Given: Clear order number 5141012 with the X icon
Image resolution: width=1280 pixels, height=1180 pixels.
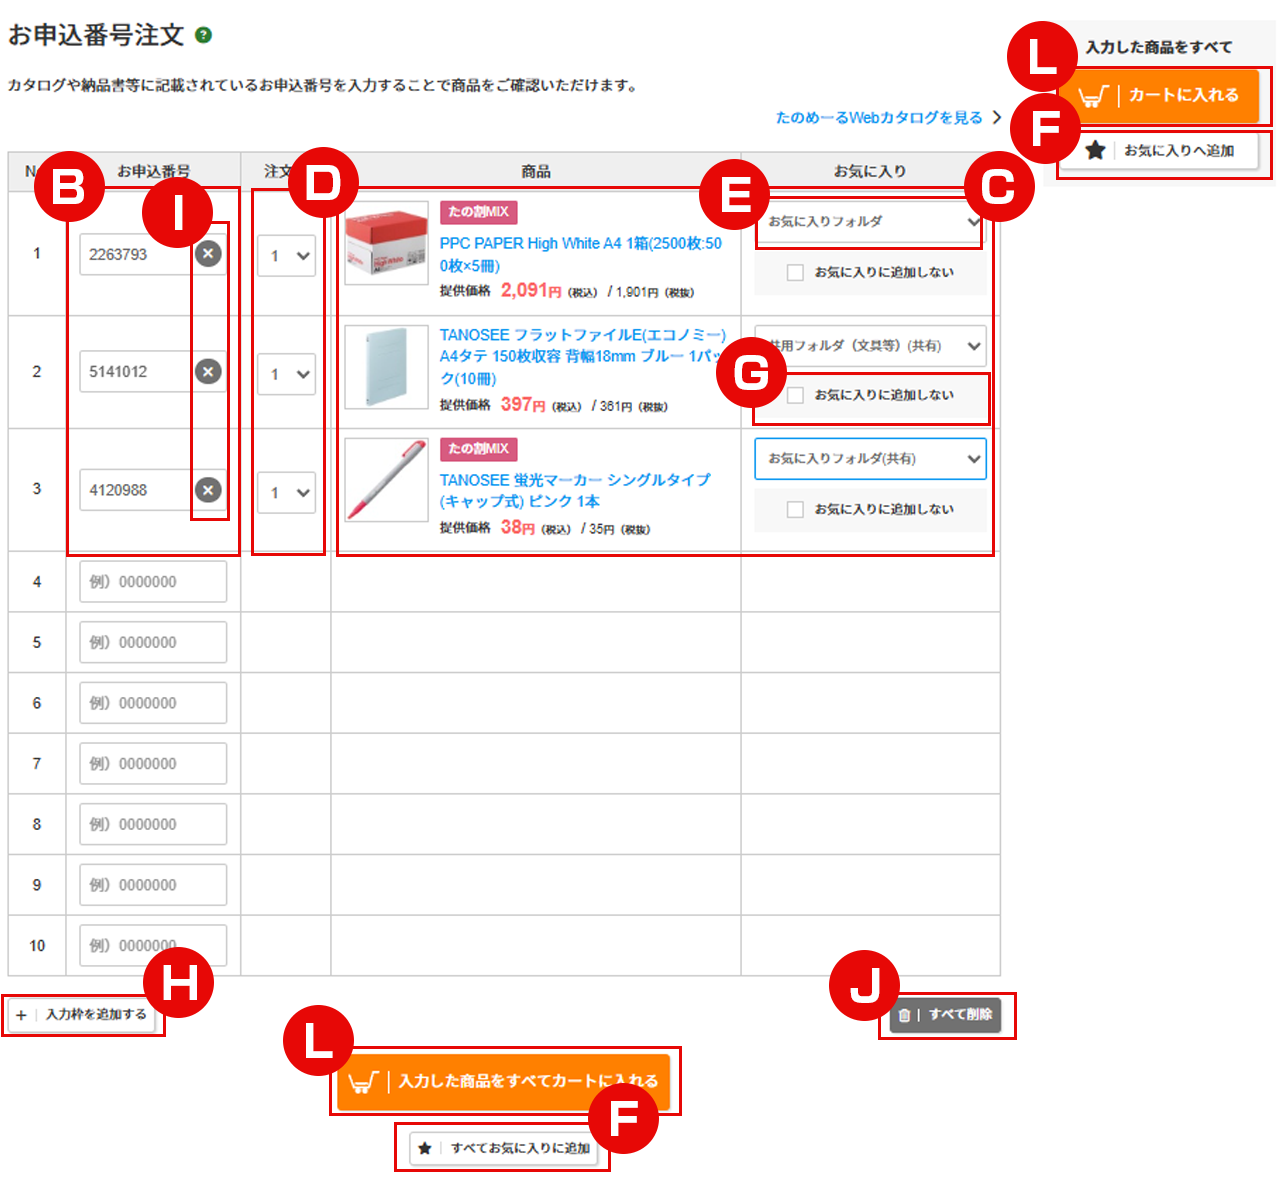Looking at the screenshot, I should pos(208,372).
